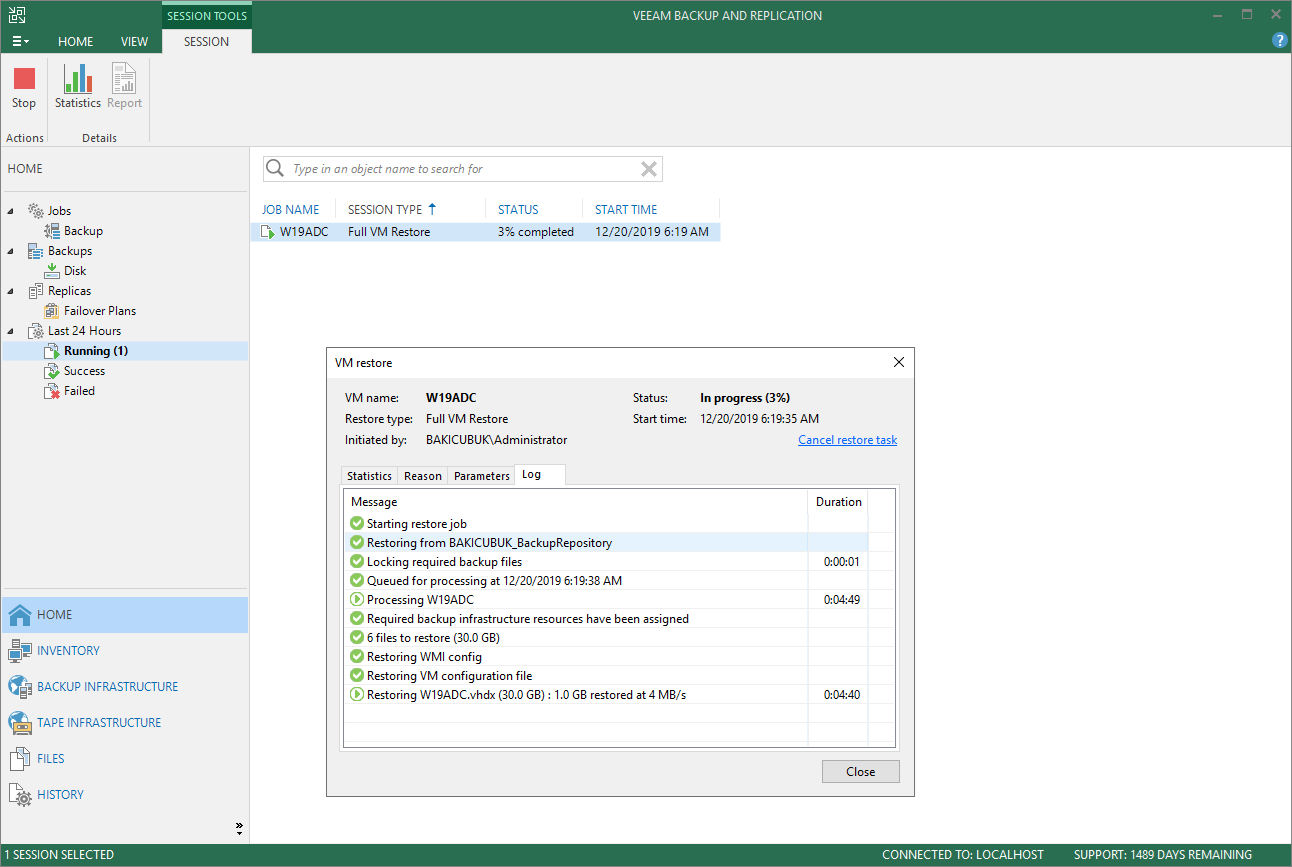Select 'Restoring from BAKICUBUK_BackupRepository' log entry

606,543
